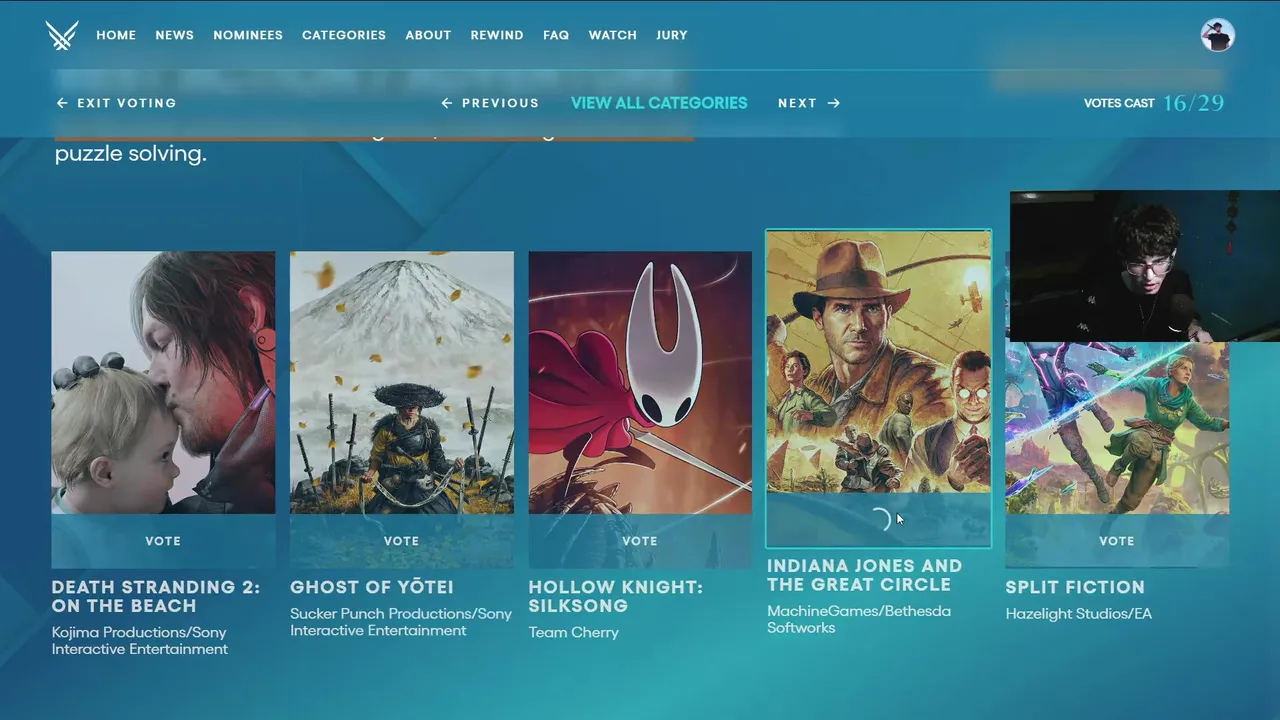Open the WATCH page
The image size is (1280, 720).
click(x=612, y=35)
